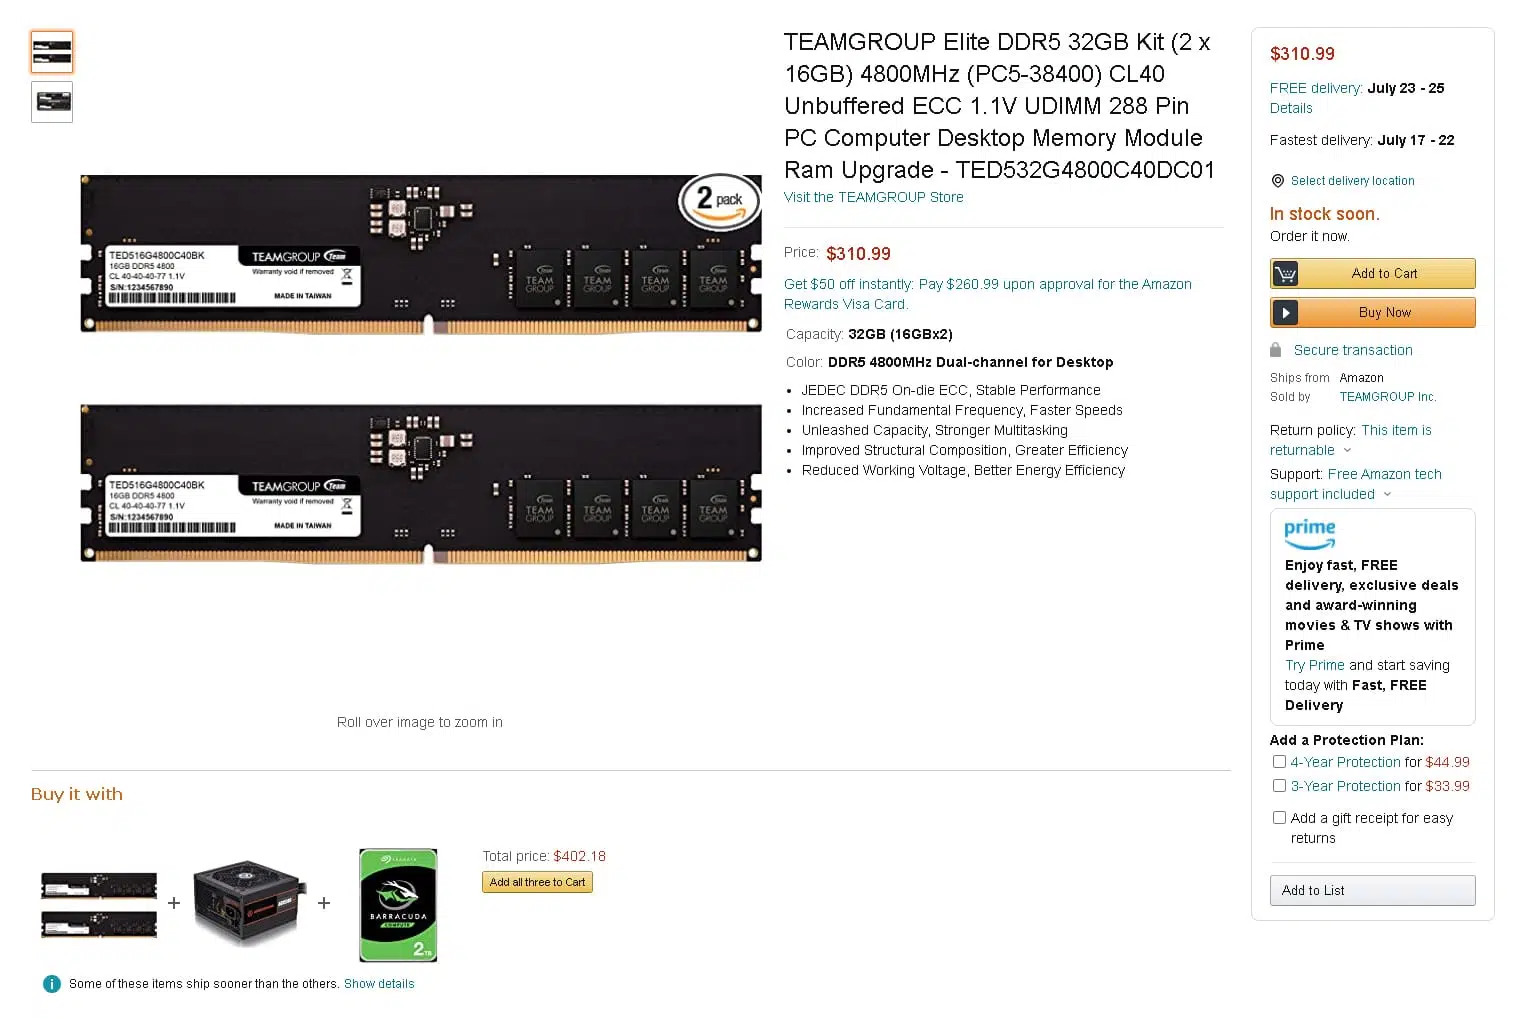Open the Try Prime link

pyautogui.click(x=1315, y=665)
